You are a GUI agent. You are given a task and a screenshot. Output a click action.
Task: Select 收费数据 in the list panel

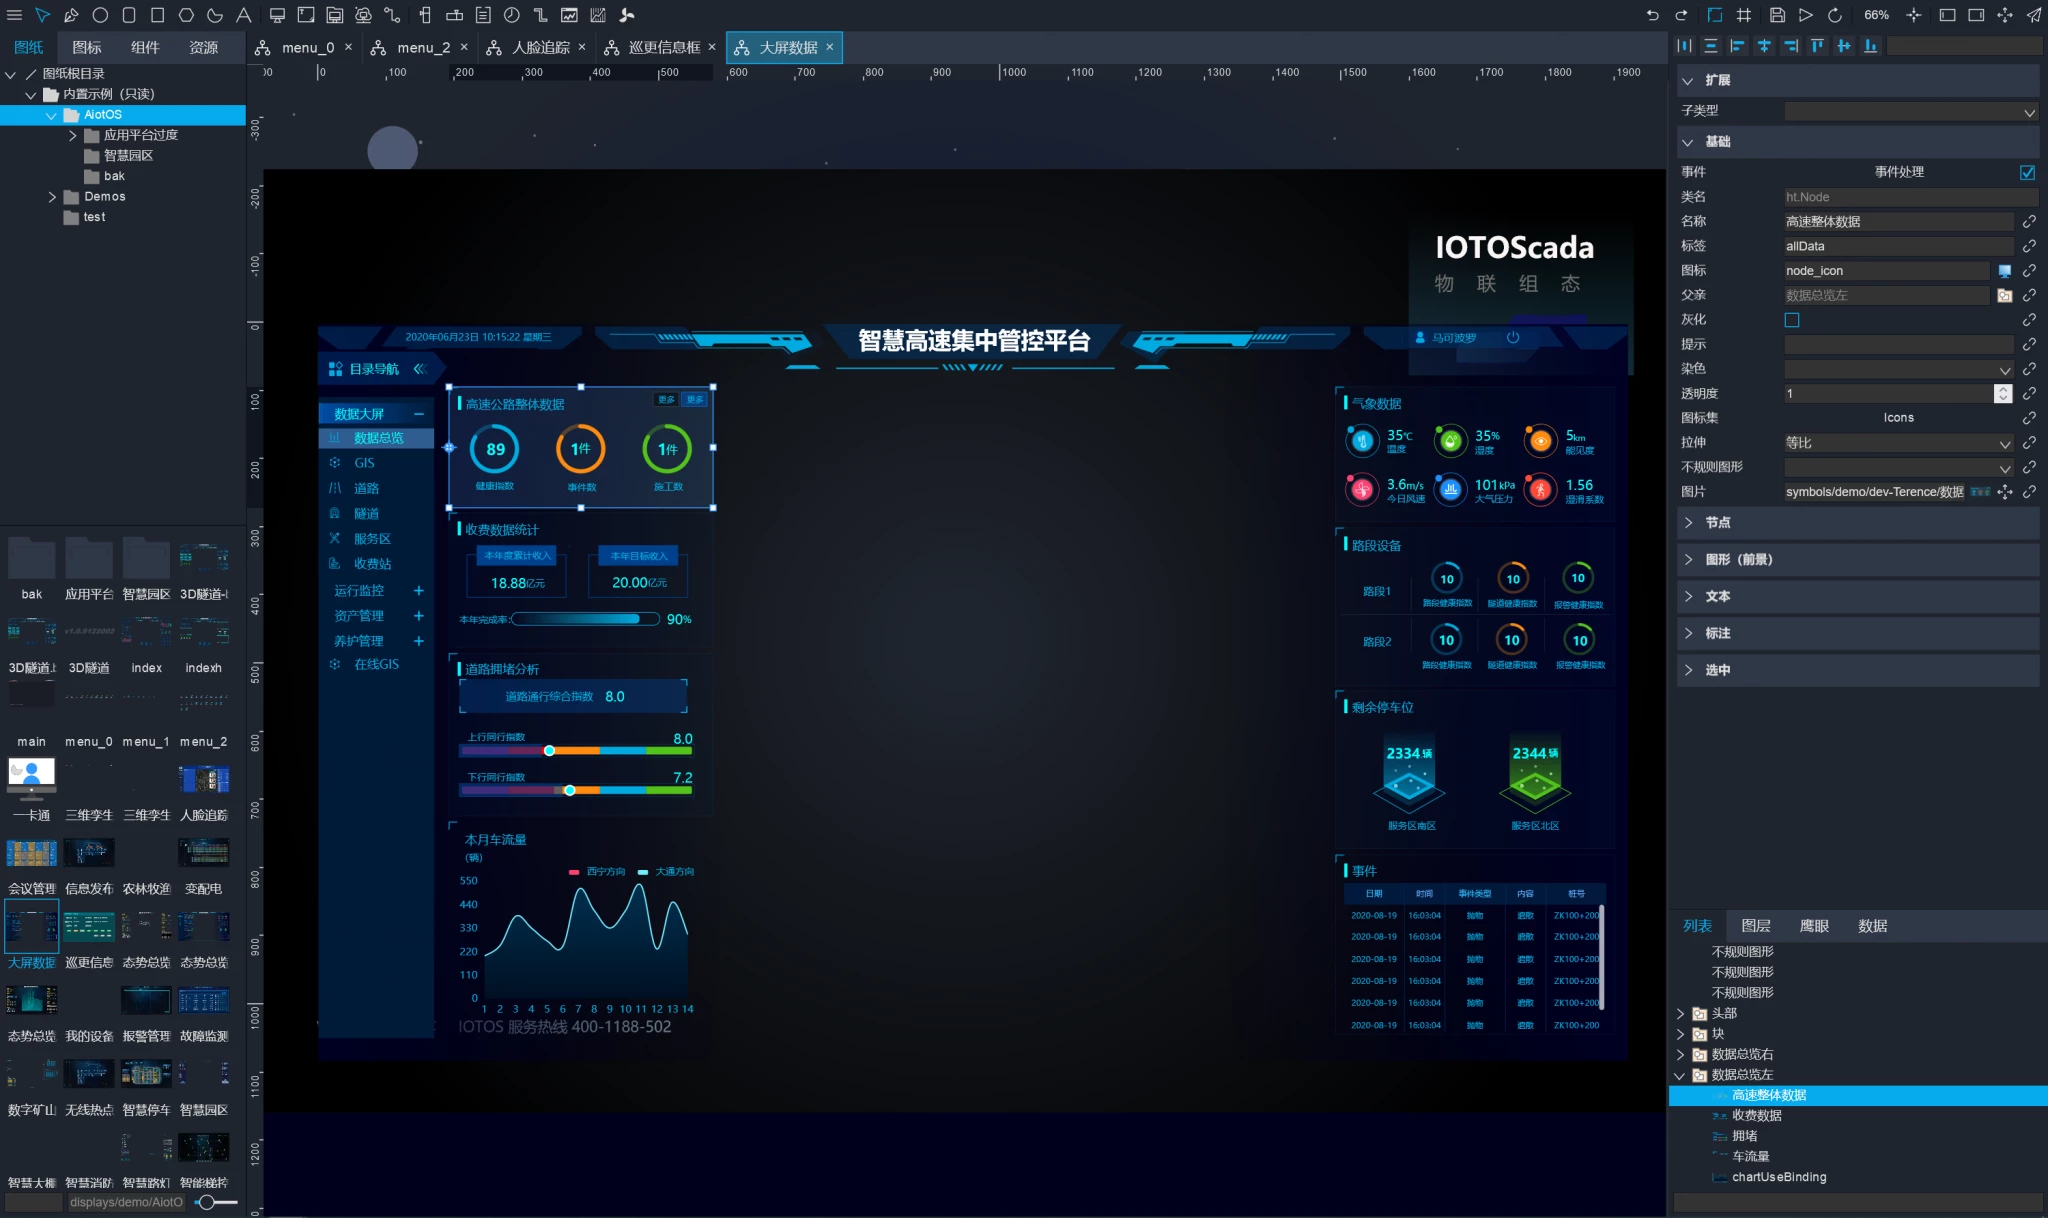[x=1756, y=1116]
